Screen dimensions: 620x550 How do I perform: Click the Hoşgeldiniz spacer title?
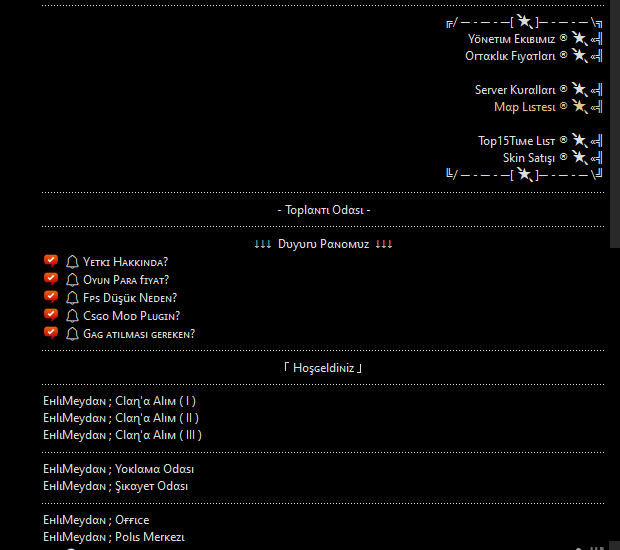point(323,368)
